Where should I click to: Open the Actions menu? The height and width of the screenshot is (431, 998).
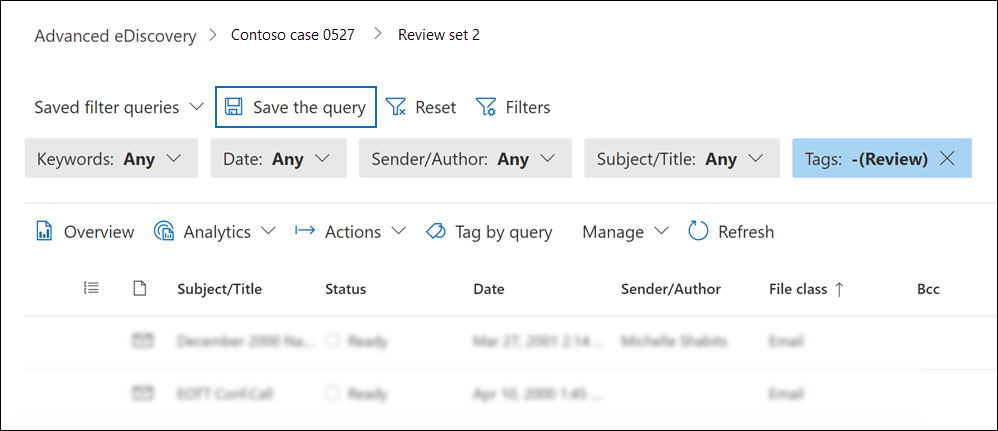click(x=350, y=232)
